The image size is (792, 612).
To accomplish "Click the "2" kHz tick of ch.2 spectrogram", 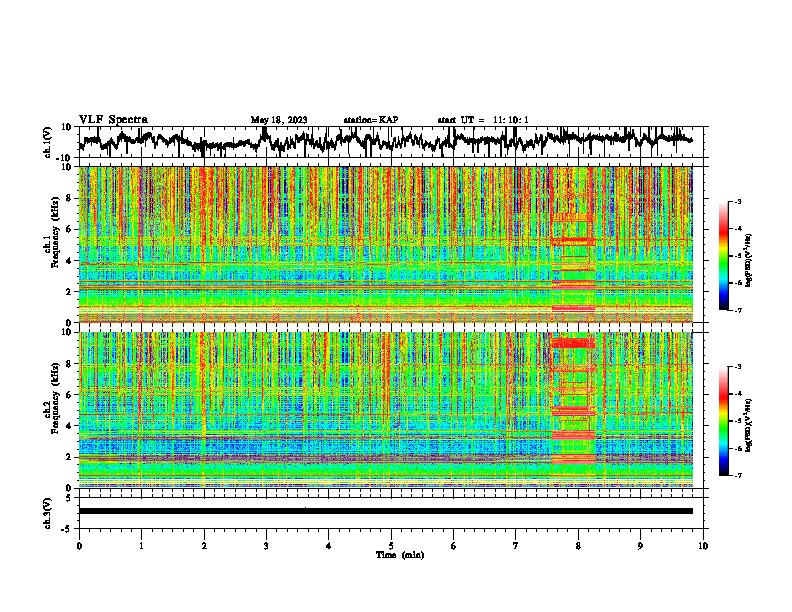I will 69,457.
